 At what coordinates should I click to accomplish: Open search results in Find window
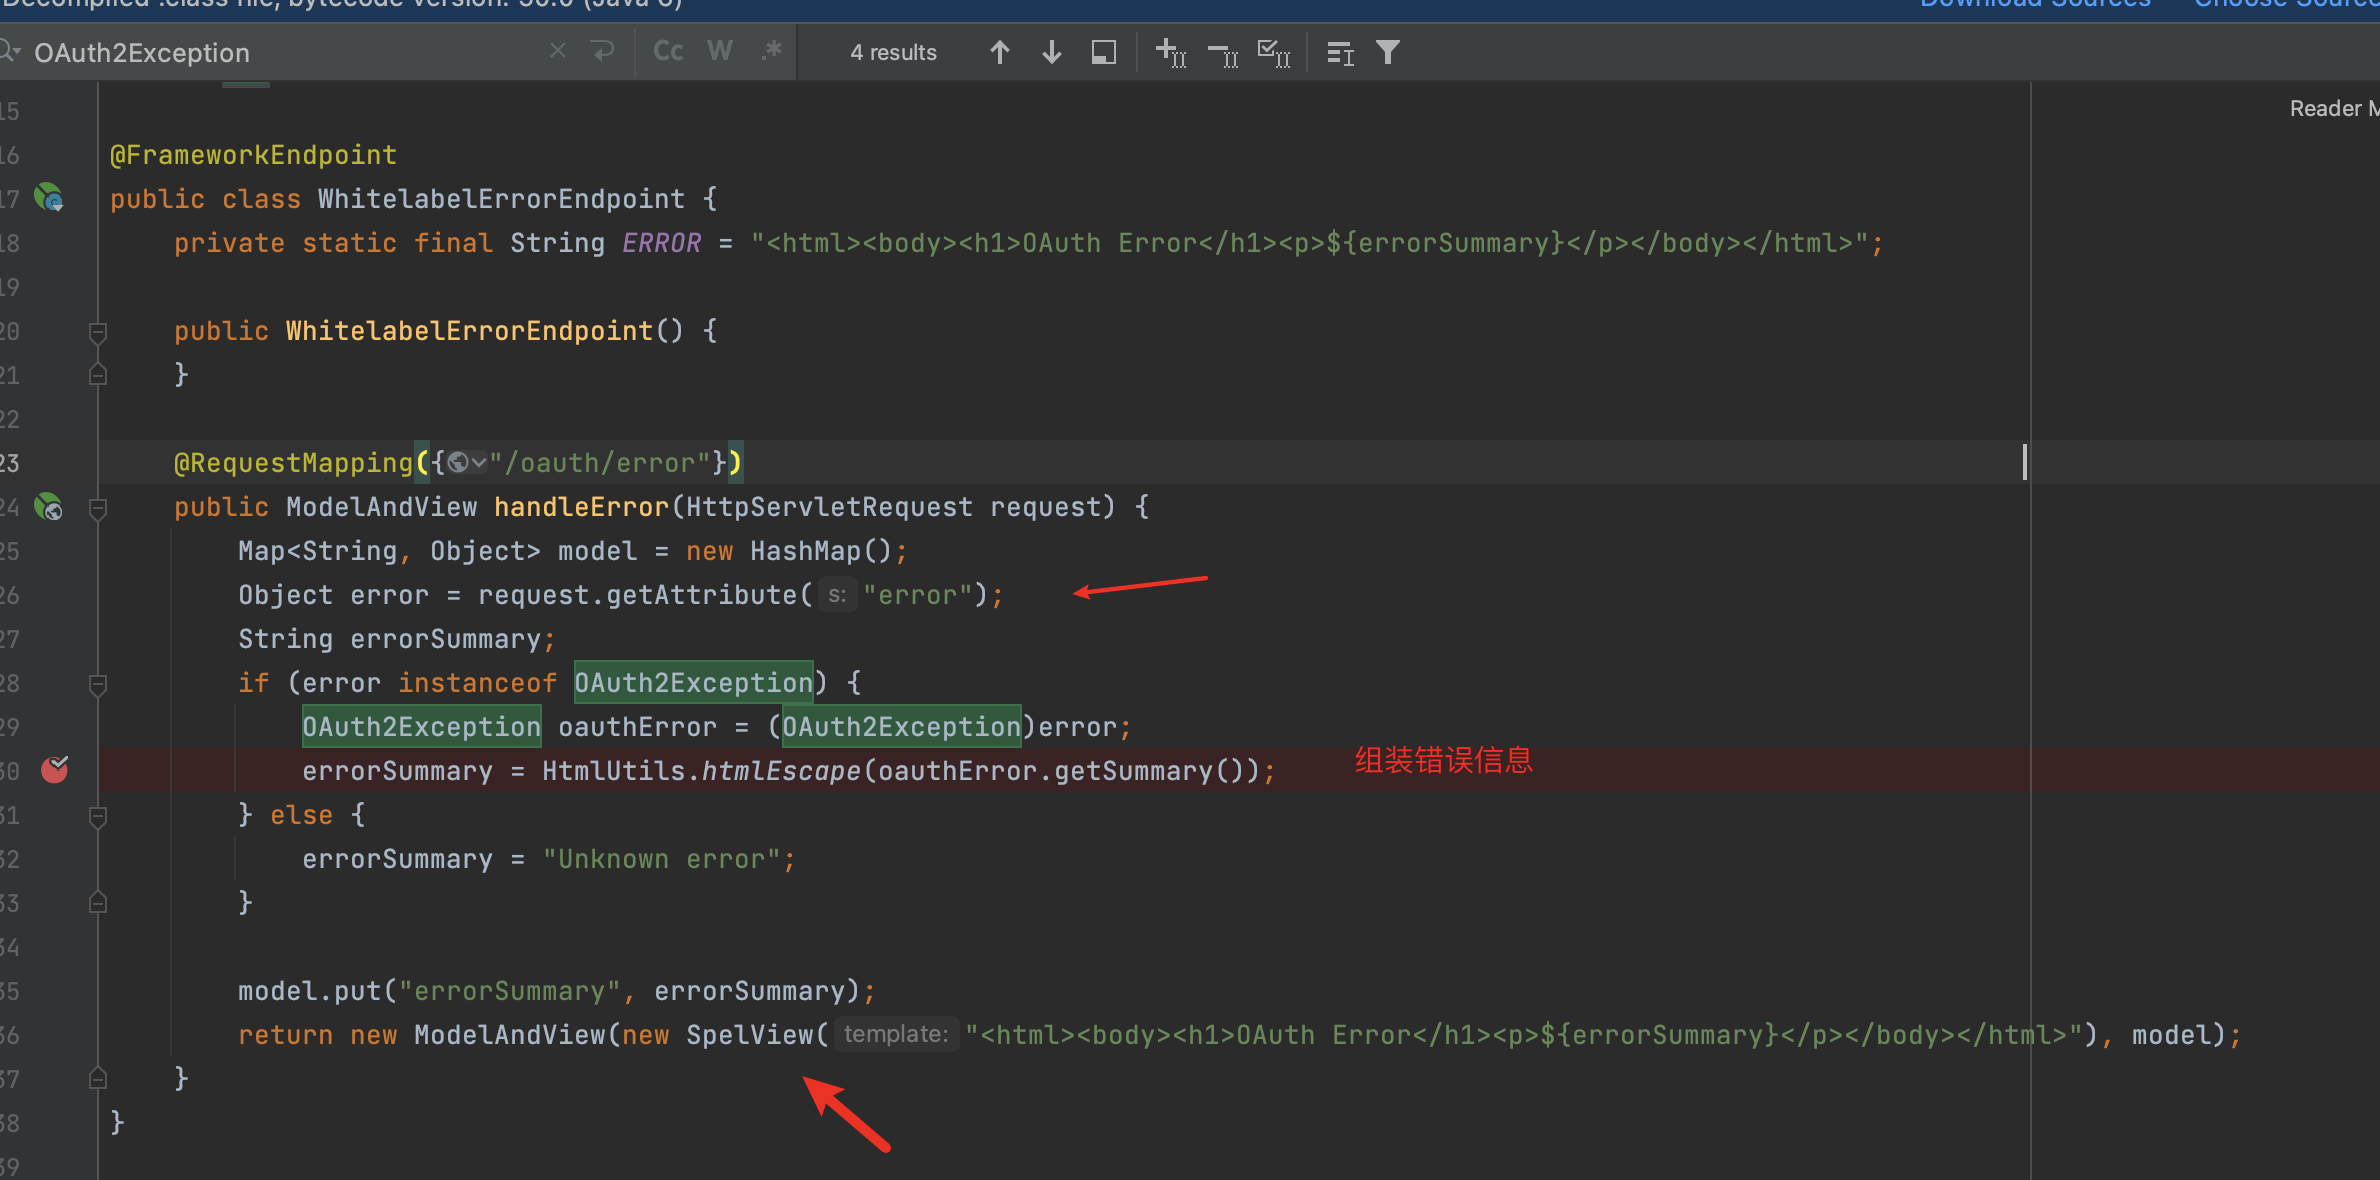(x=1104, y=52)
